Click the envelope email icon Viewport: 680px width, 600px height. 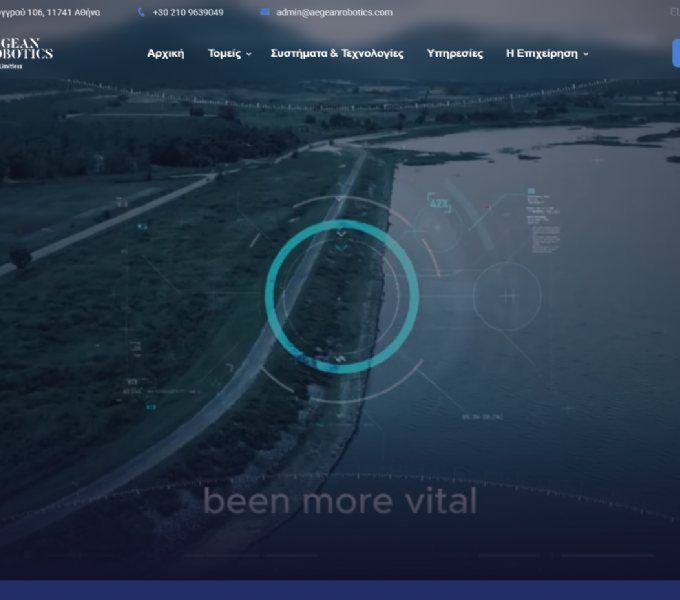[265, 12]
